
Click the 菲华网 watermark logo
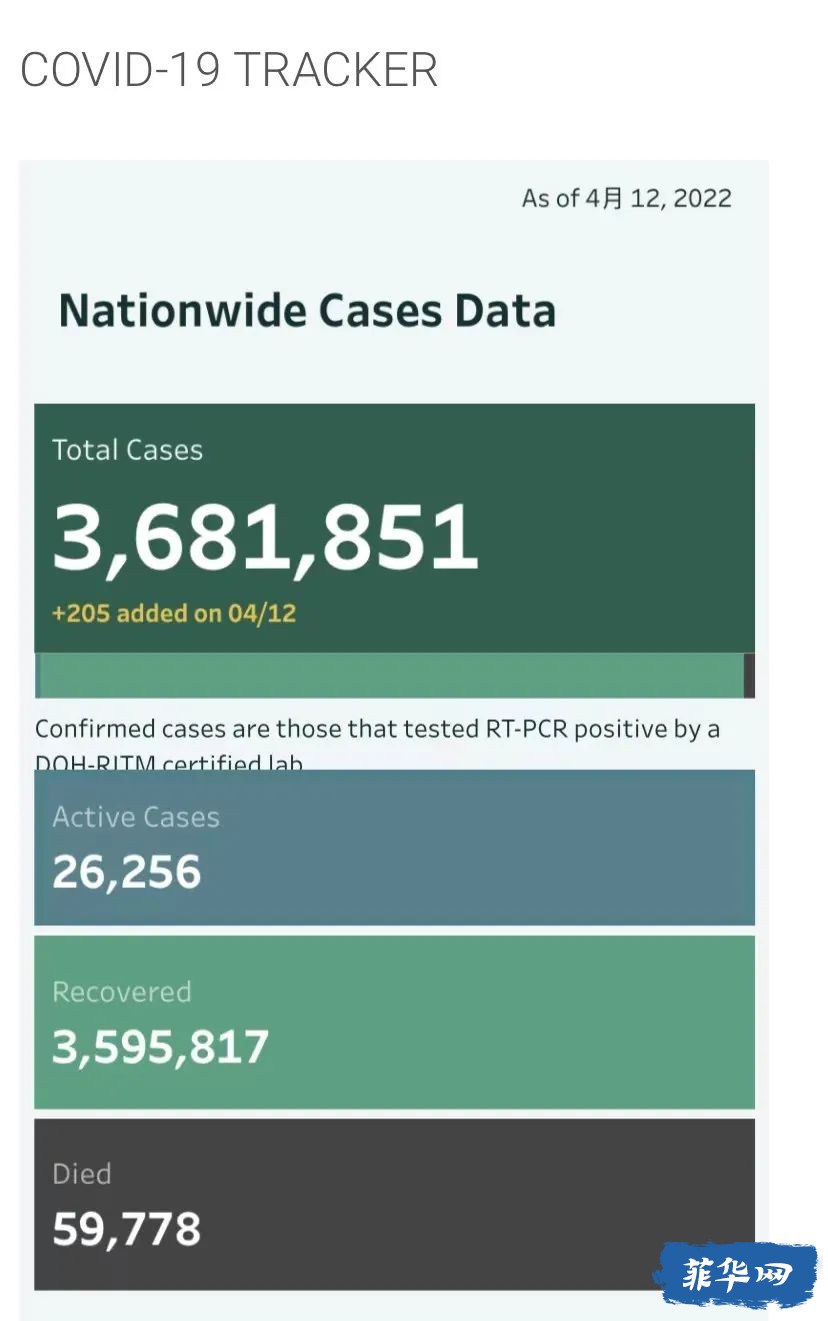pos(735,1274)
